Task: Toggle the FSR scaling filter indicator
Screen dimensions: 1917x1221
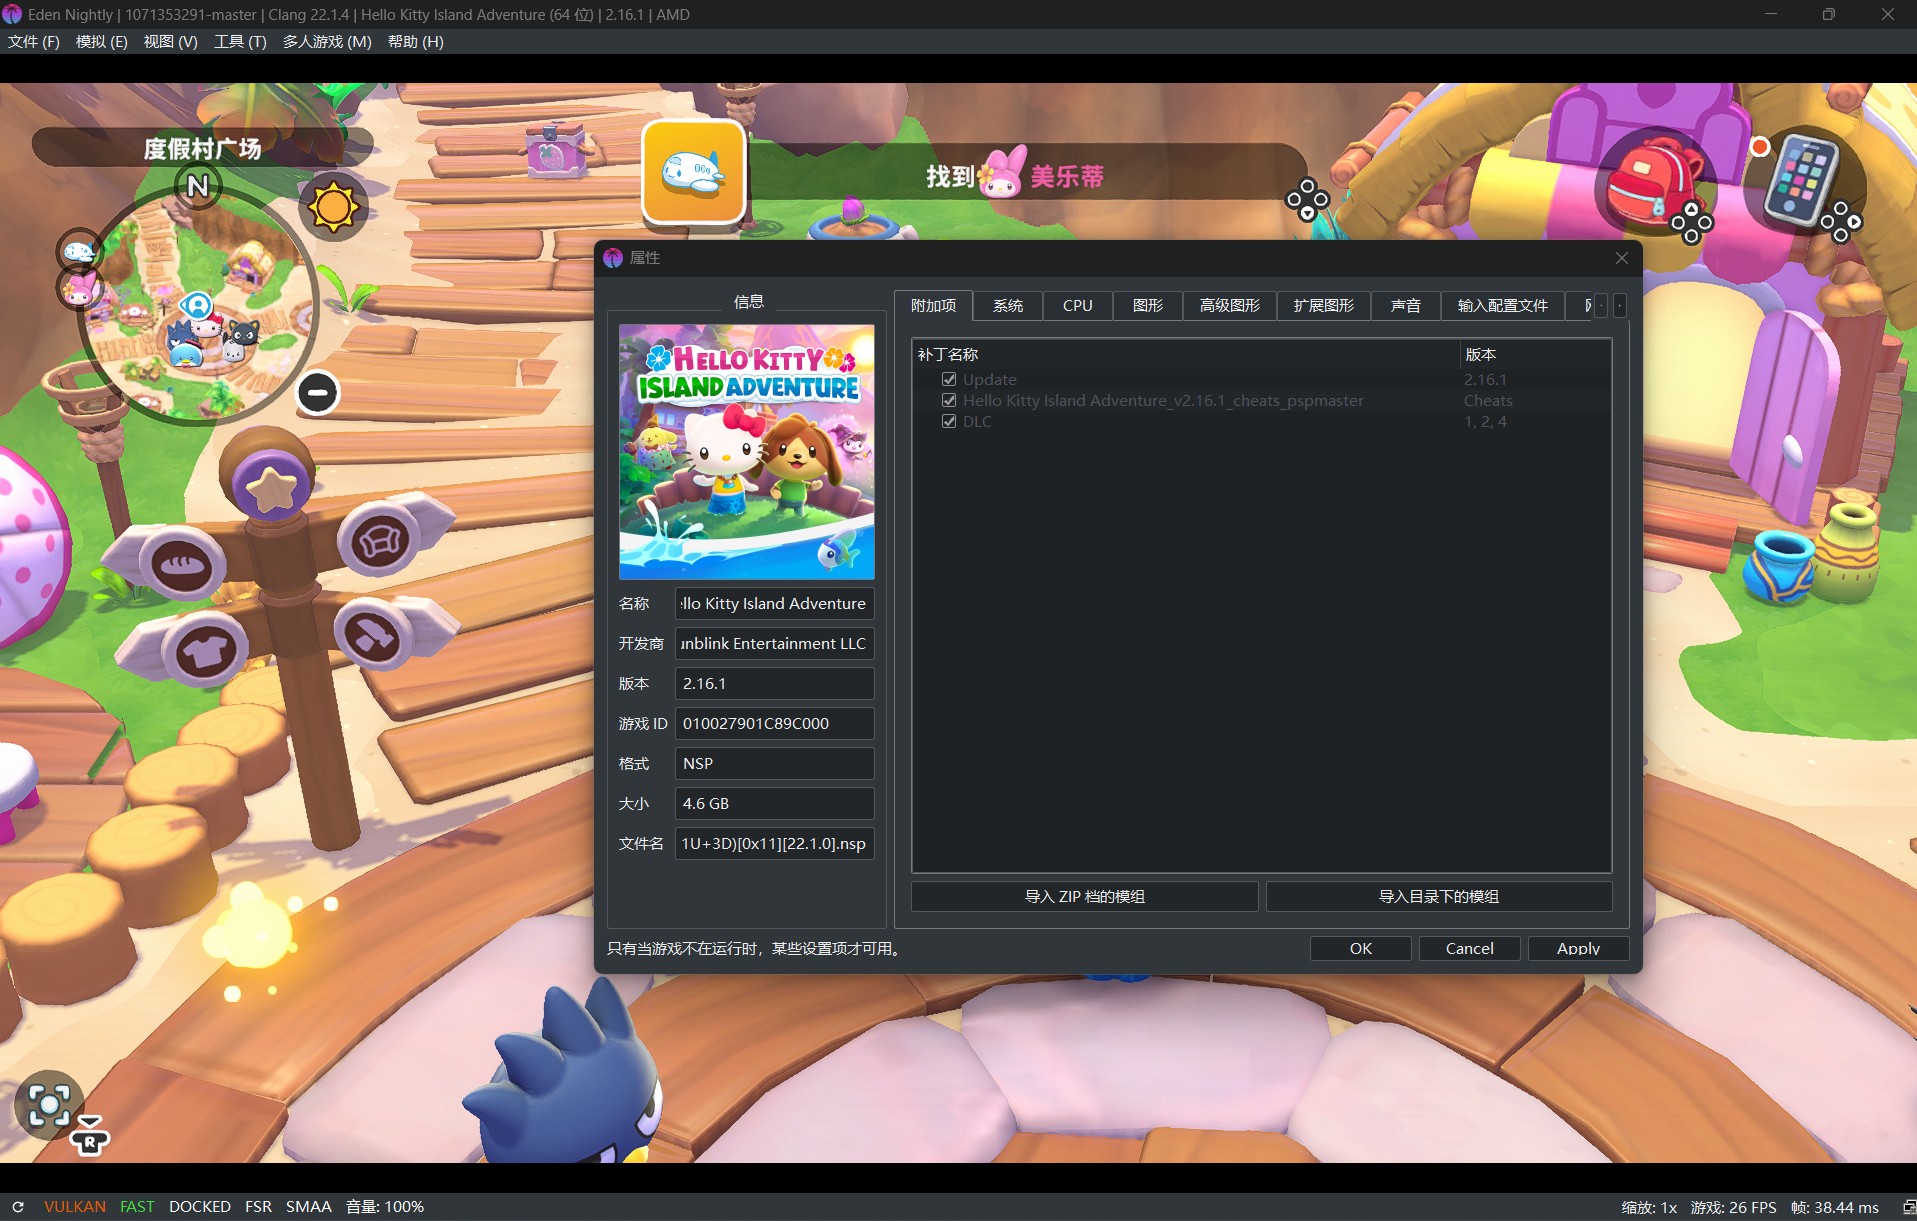Action: point(258,1207)
